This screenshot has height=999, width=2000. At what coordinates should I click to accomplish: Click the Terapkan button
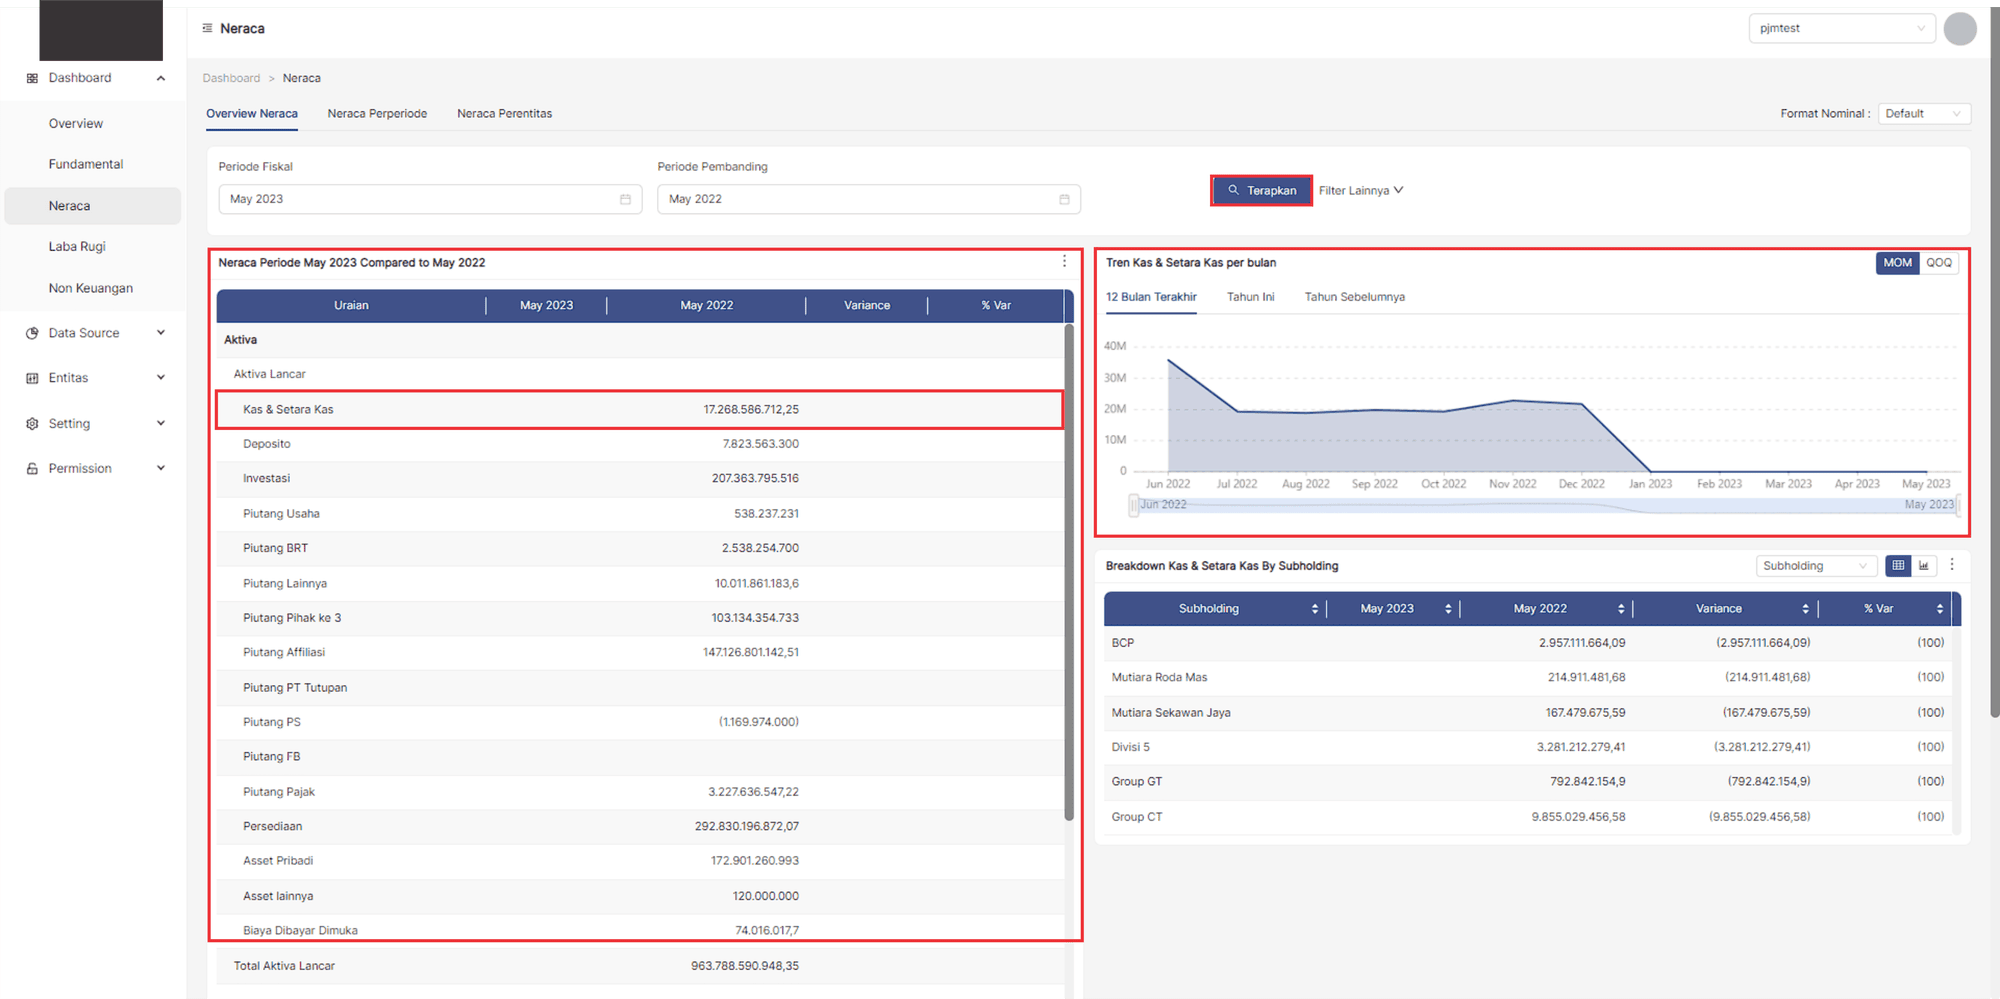tap(1261, 191)
